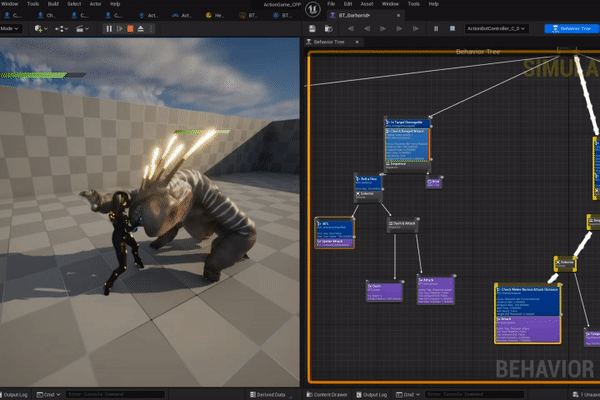Open Cmd dropdown in behavior tree editor
This screenshot has width=600, height=400.
[408, 395]
